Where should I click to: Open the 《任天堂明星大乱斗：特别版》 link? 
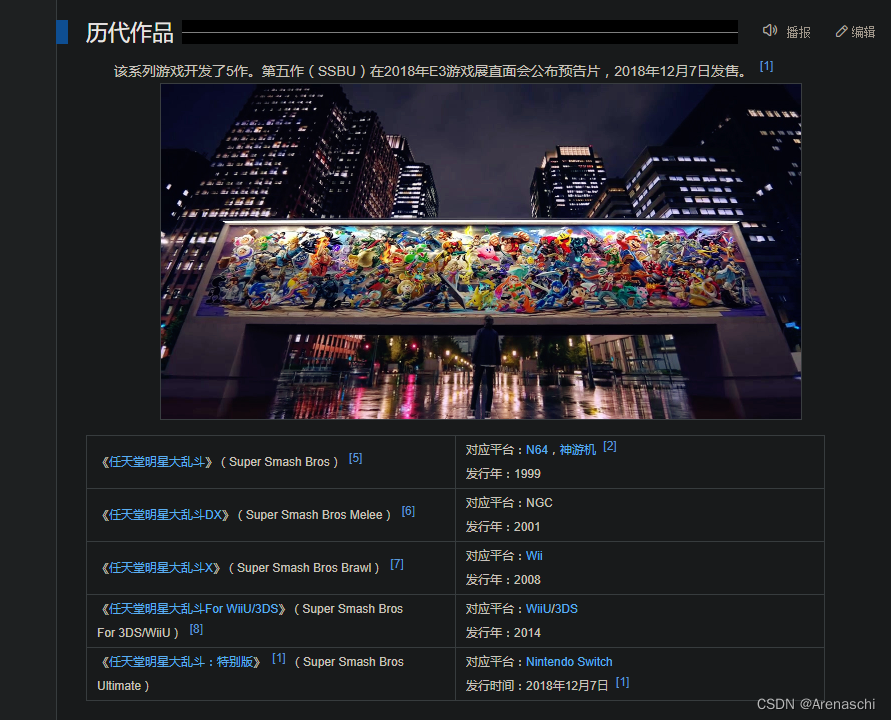(x=181, y=661)
